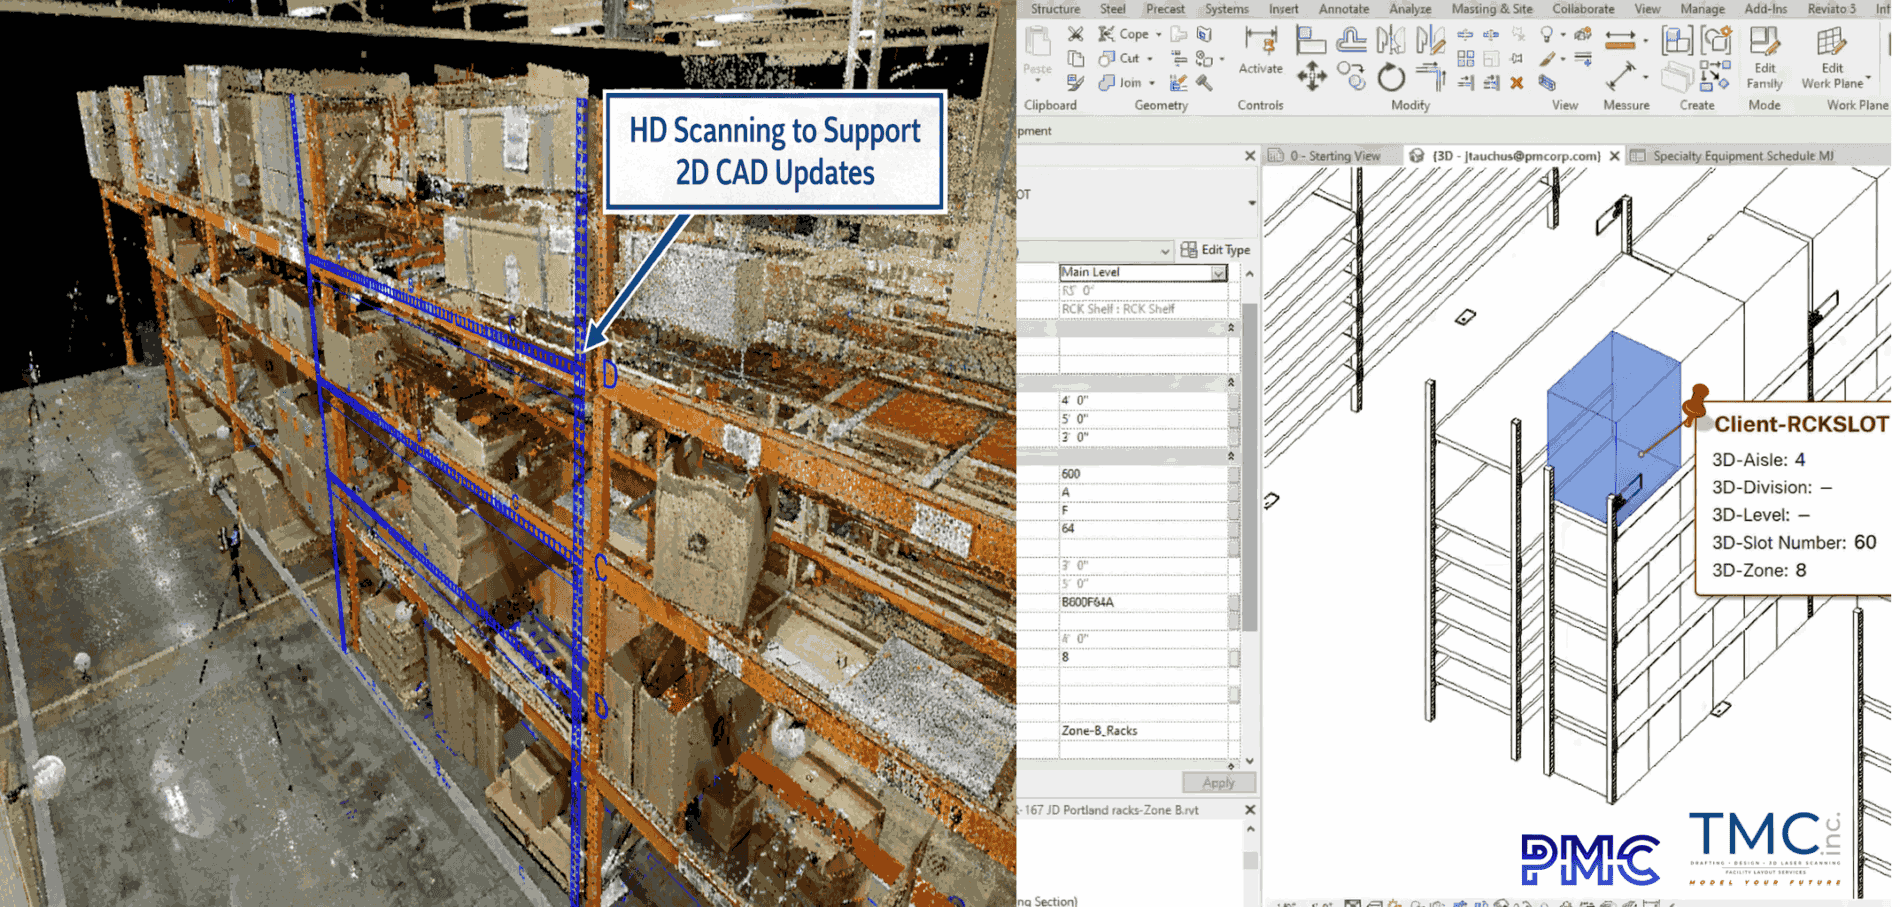The image size is (1900, 907).
Task: Click the Apply button in Properties
Action: (1218, 783)
